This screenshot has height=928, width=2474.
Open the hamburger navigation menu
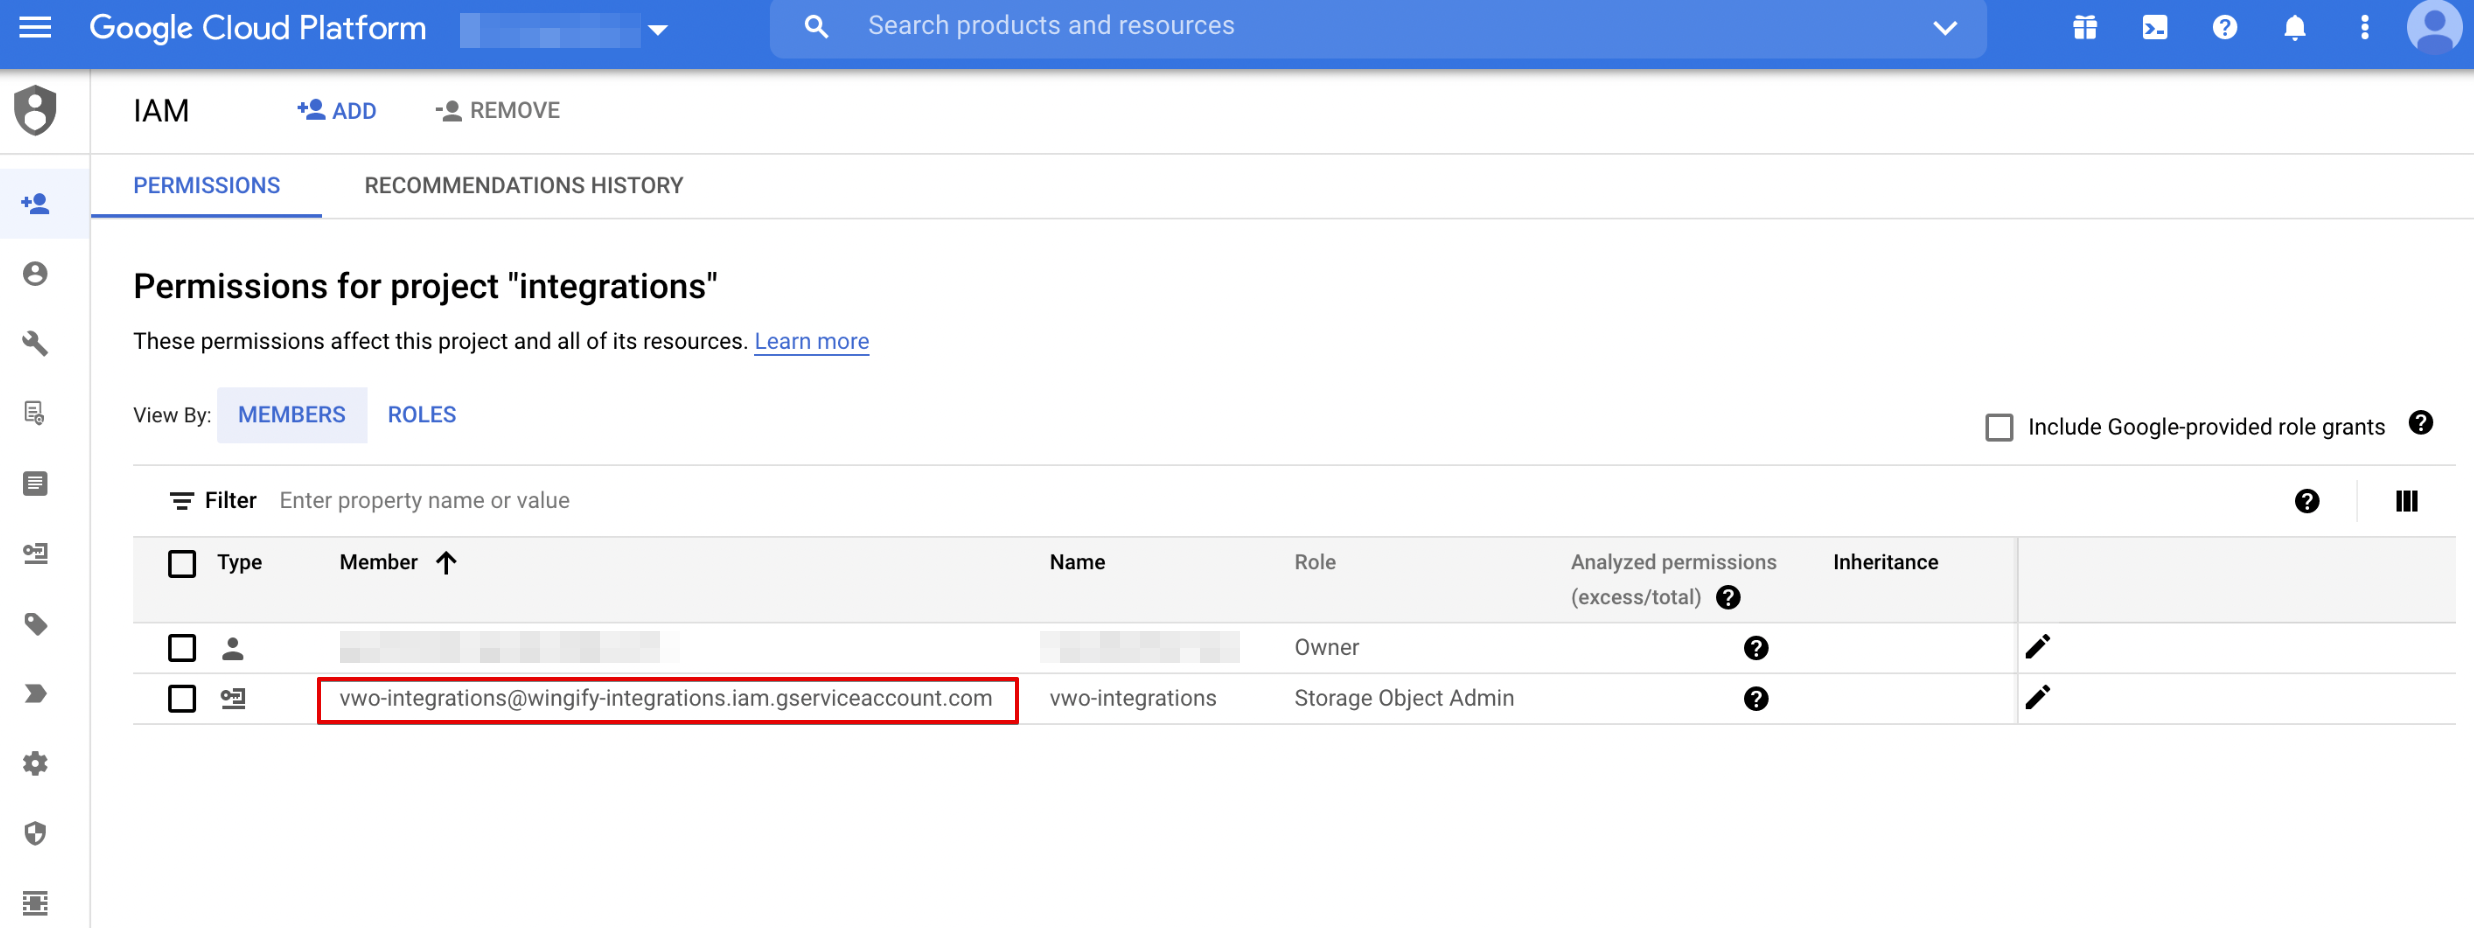tap(35, 27)
